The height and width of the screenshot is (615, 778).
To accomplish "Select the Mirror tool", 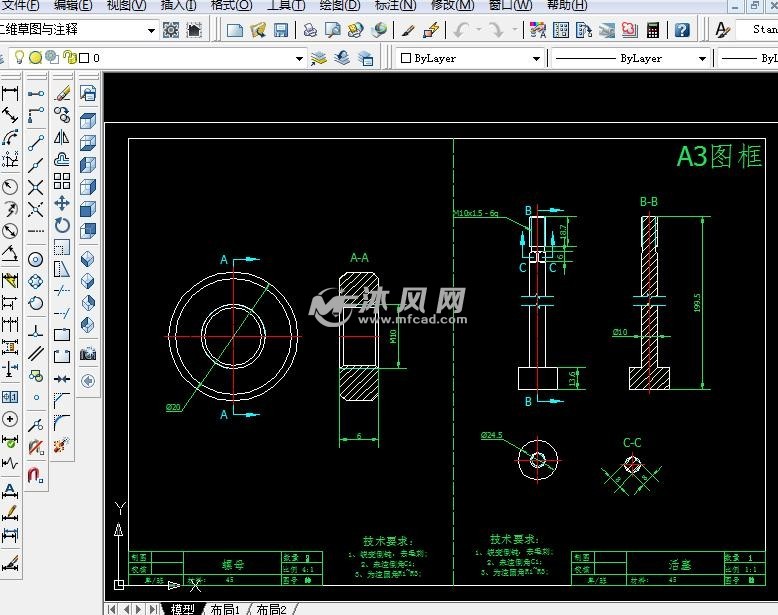I will pyautogui.click(x=62, y=137).
